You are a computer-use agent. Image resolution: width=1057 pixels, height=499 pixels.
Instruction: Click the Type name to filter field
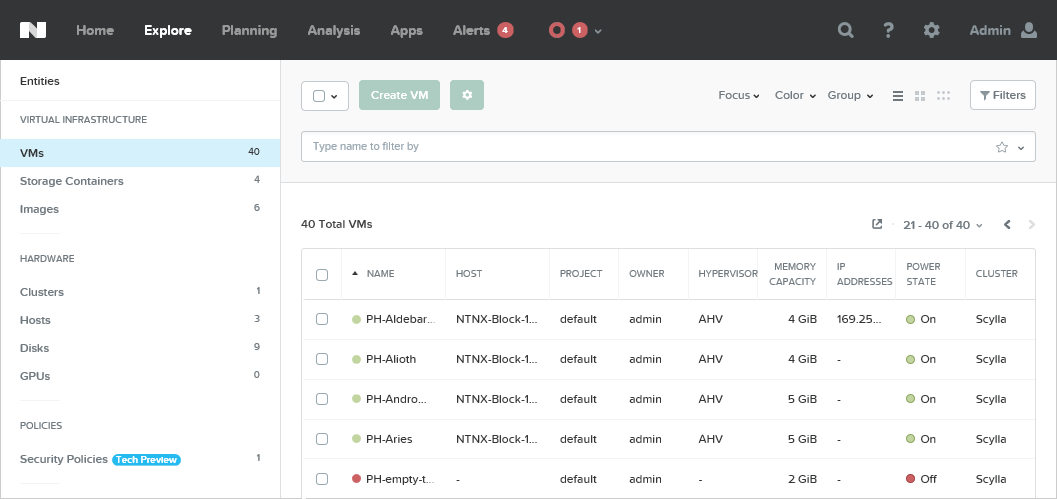click(x=650, y=146)
